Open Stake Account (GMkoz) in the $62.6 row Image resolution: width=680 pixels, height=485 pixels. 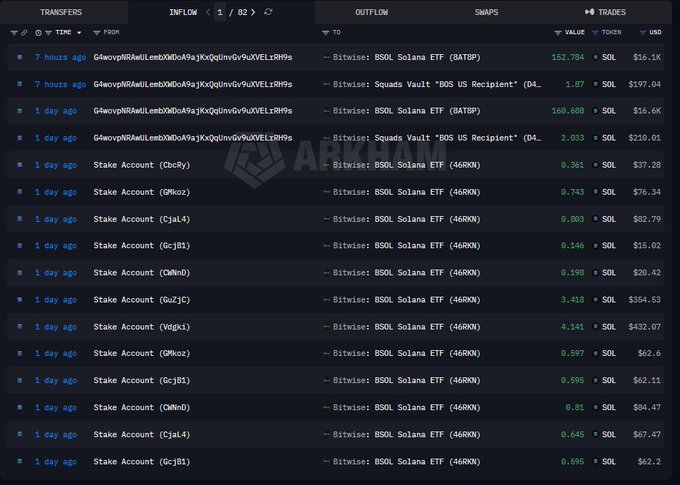click(142, 354)
